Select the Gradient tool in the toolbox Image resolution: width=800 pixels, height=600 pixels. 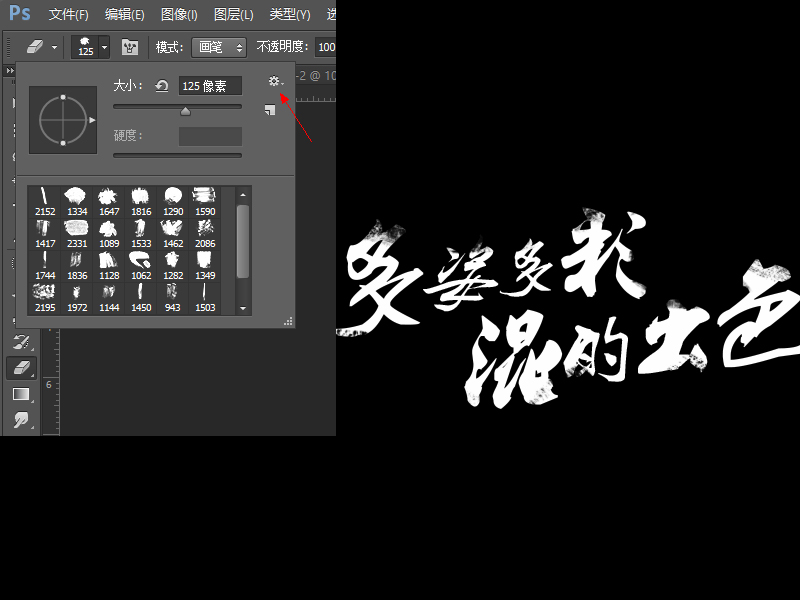(x=21, y=394)
